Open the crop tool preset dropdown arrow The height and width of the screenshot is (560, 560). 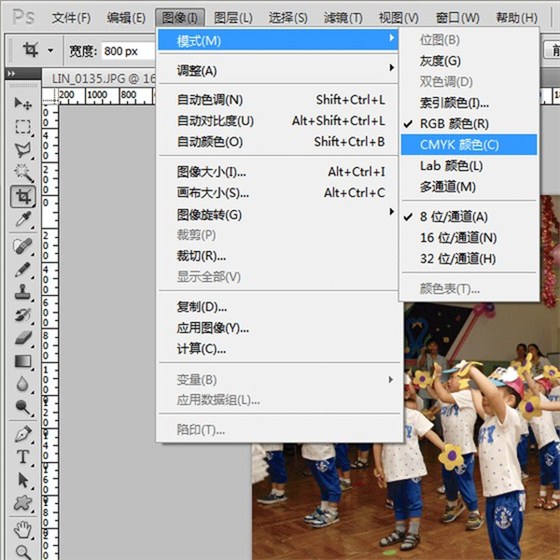pyautogui.click(x=51, y=50)
